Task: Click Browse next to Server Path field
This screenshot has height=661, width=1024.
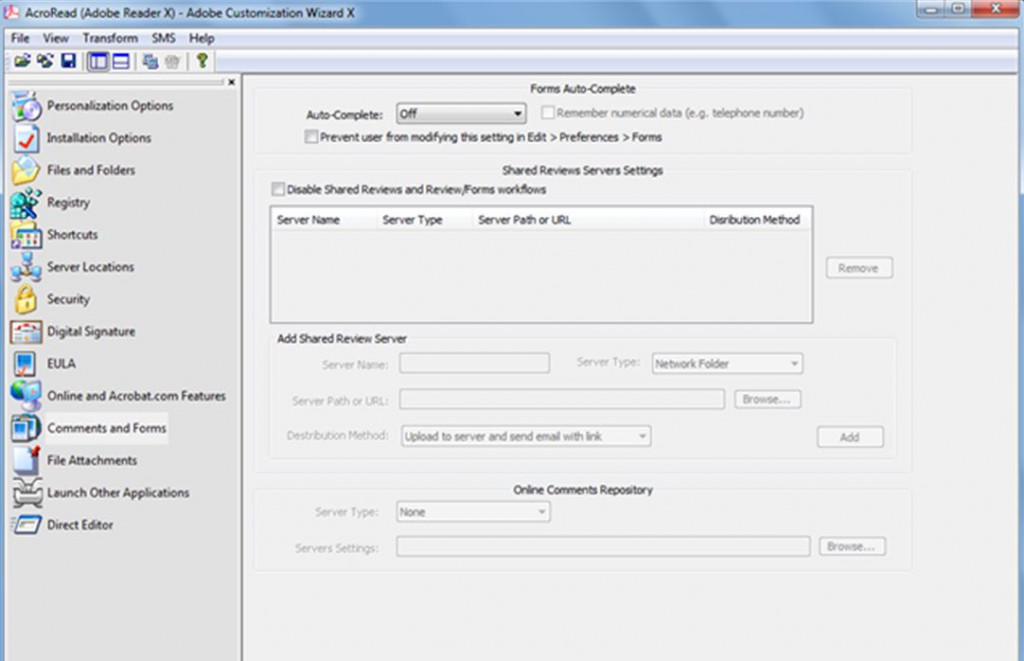Action: pyautogui.click(x=767, y=399)
